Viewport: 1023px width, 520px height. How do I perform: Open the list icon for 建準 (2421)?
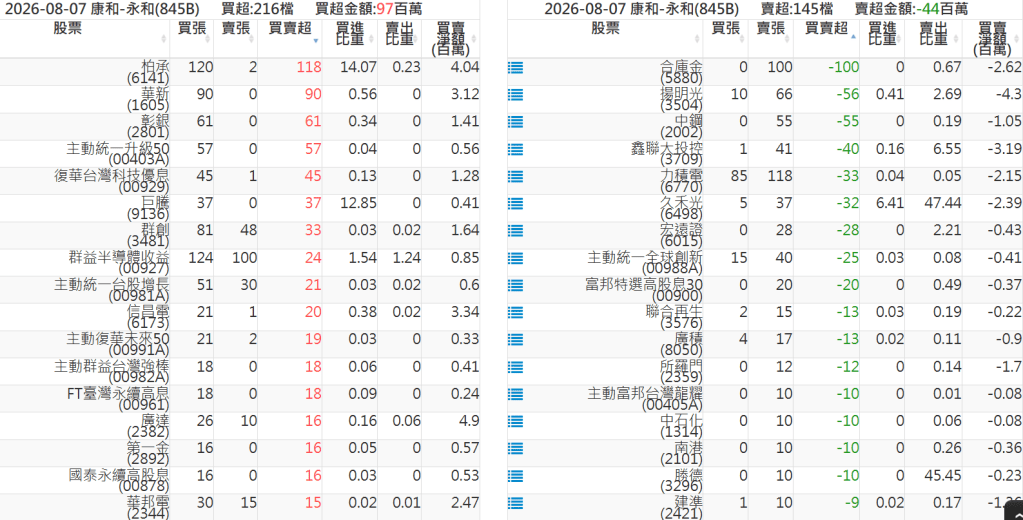pyautogui.click(x=515, y=504)
